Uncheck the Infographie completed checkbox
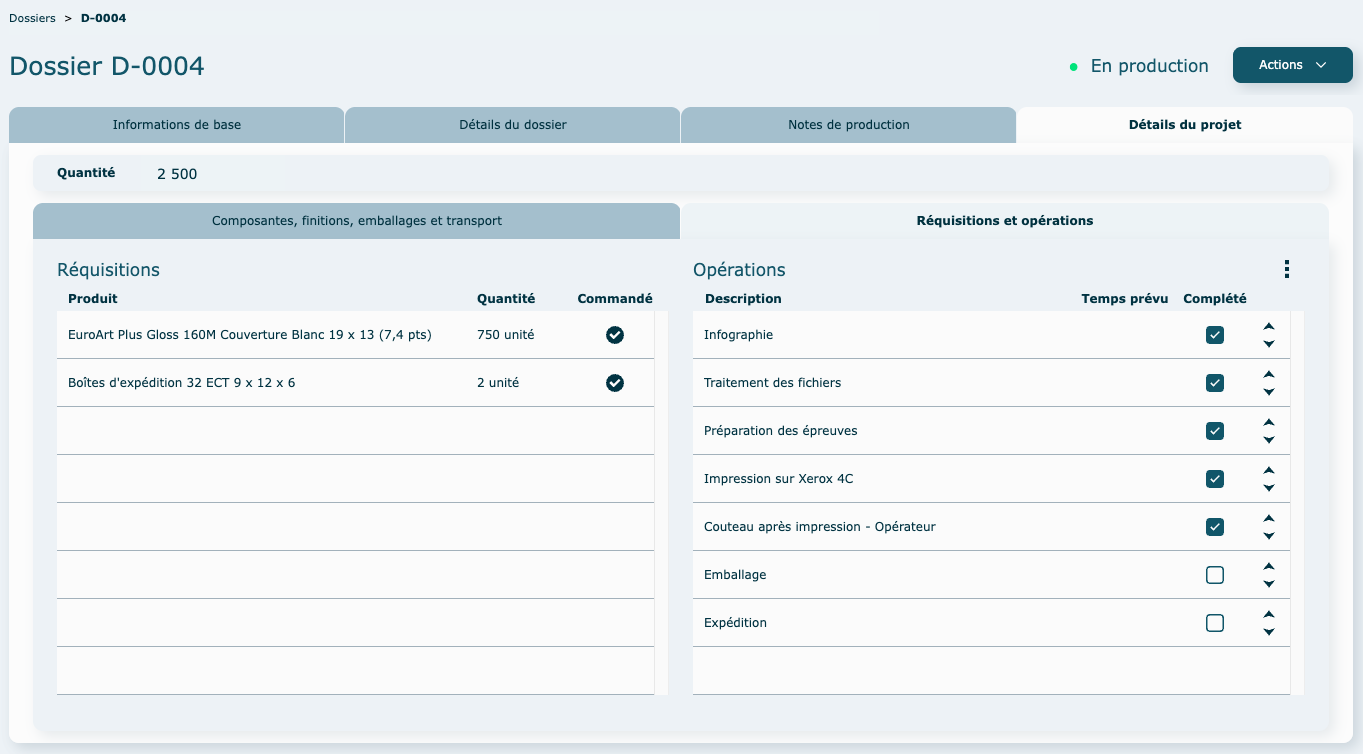The height and width of the screenshot is (754, 1363). (1215, 335)
